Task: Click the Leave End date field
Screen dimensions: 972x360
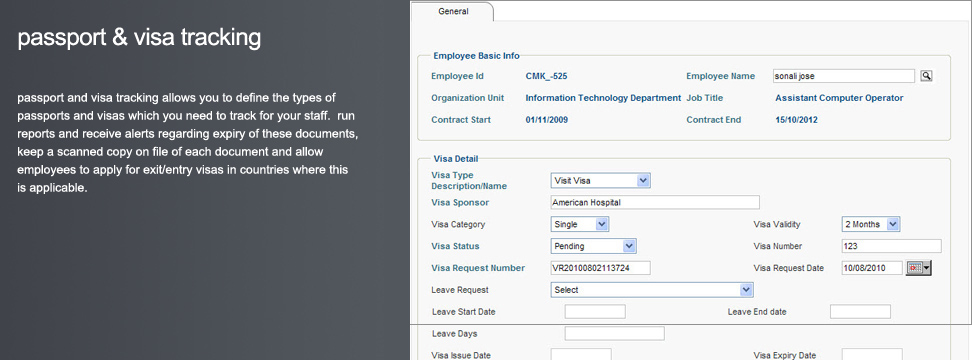Action: pos(860,312)
